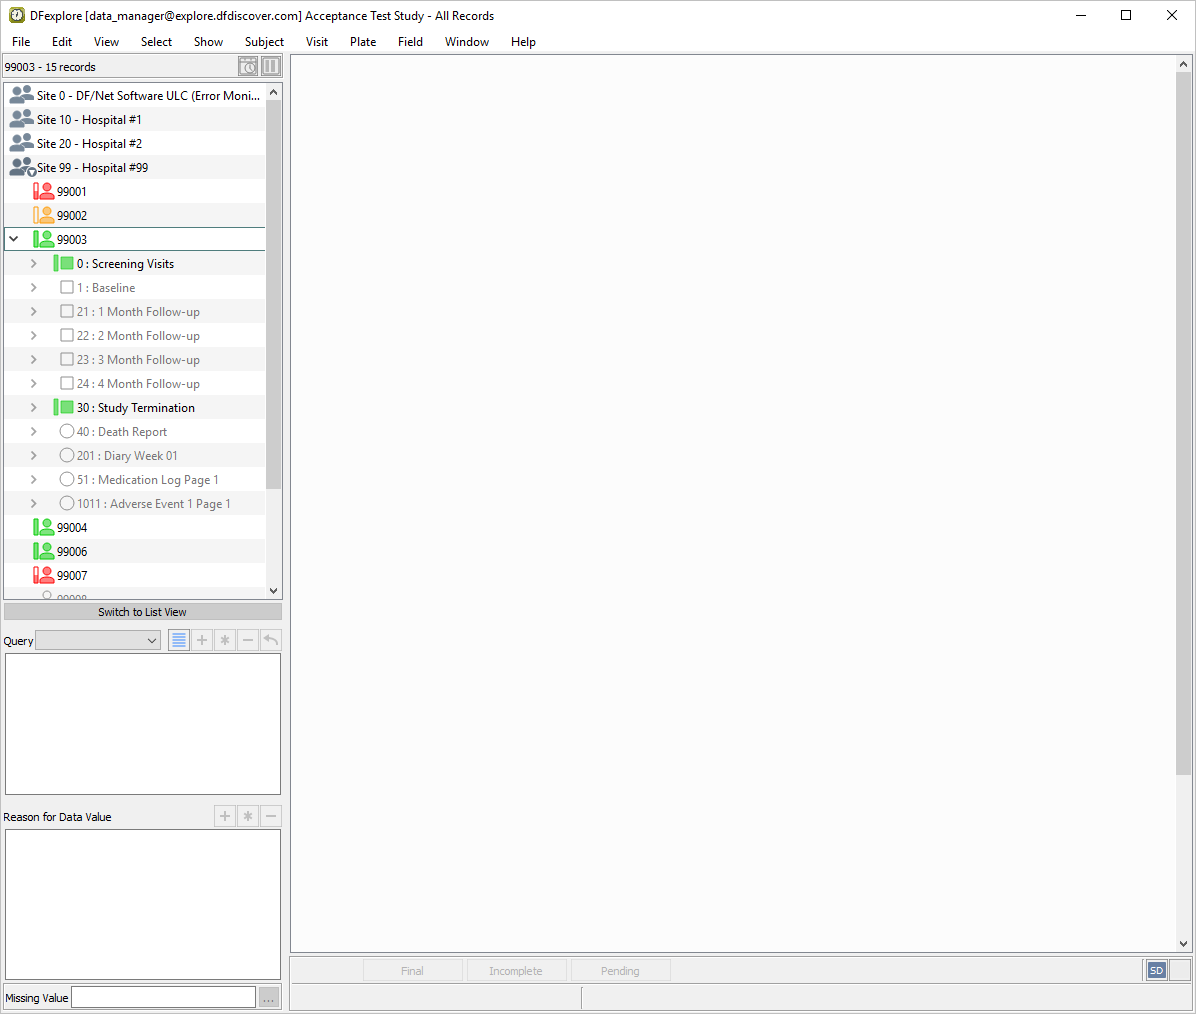Select Site 10 - Hospital #1
Screen dimensions: 1196x1014
point(89,119)
